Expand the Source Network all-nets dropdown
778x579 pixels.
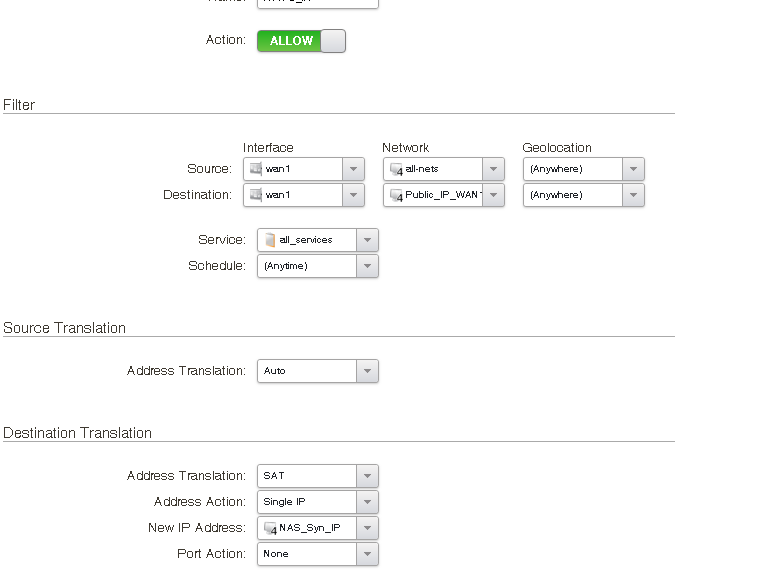pos(493,169)
